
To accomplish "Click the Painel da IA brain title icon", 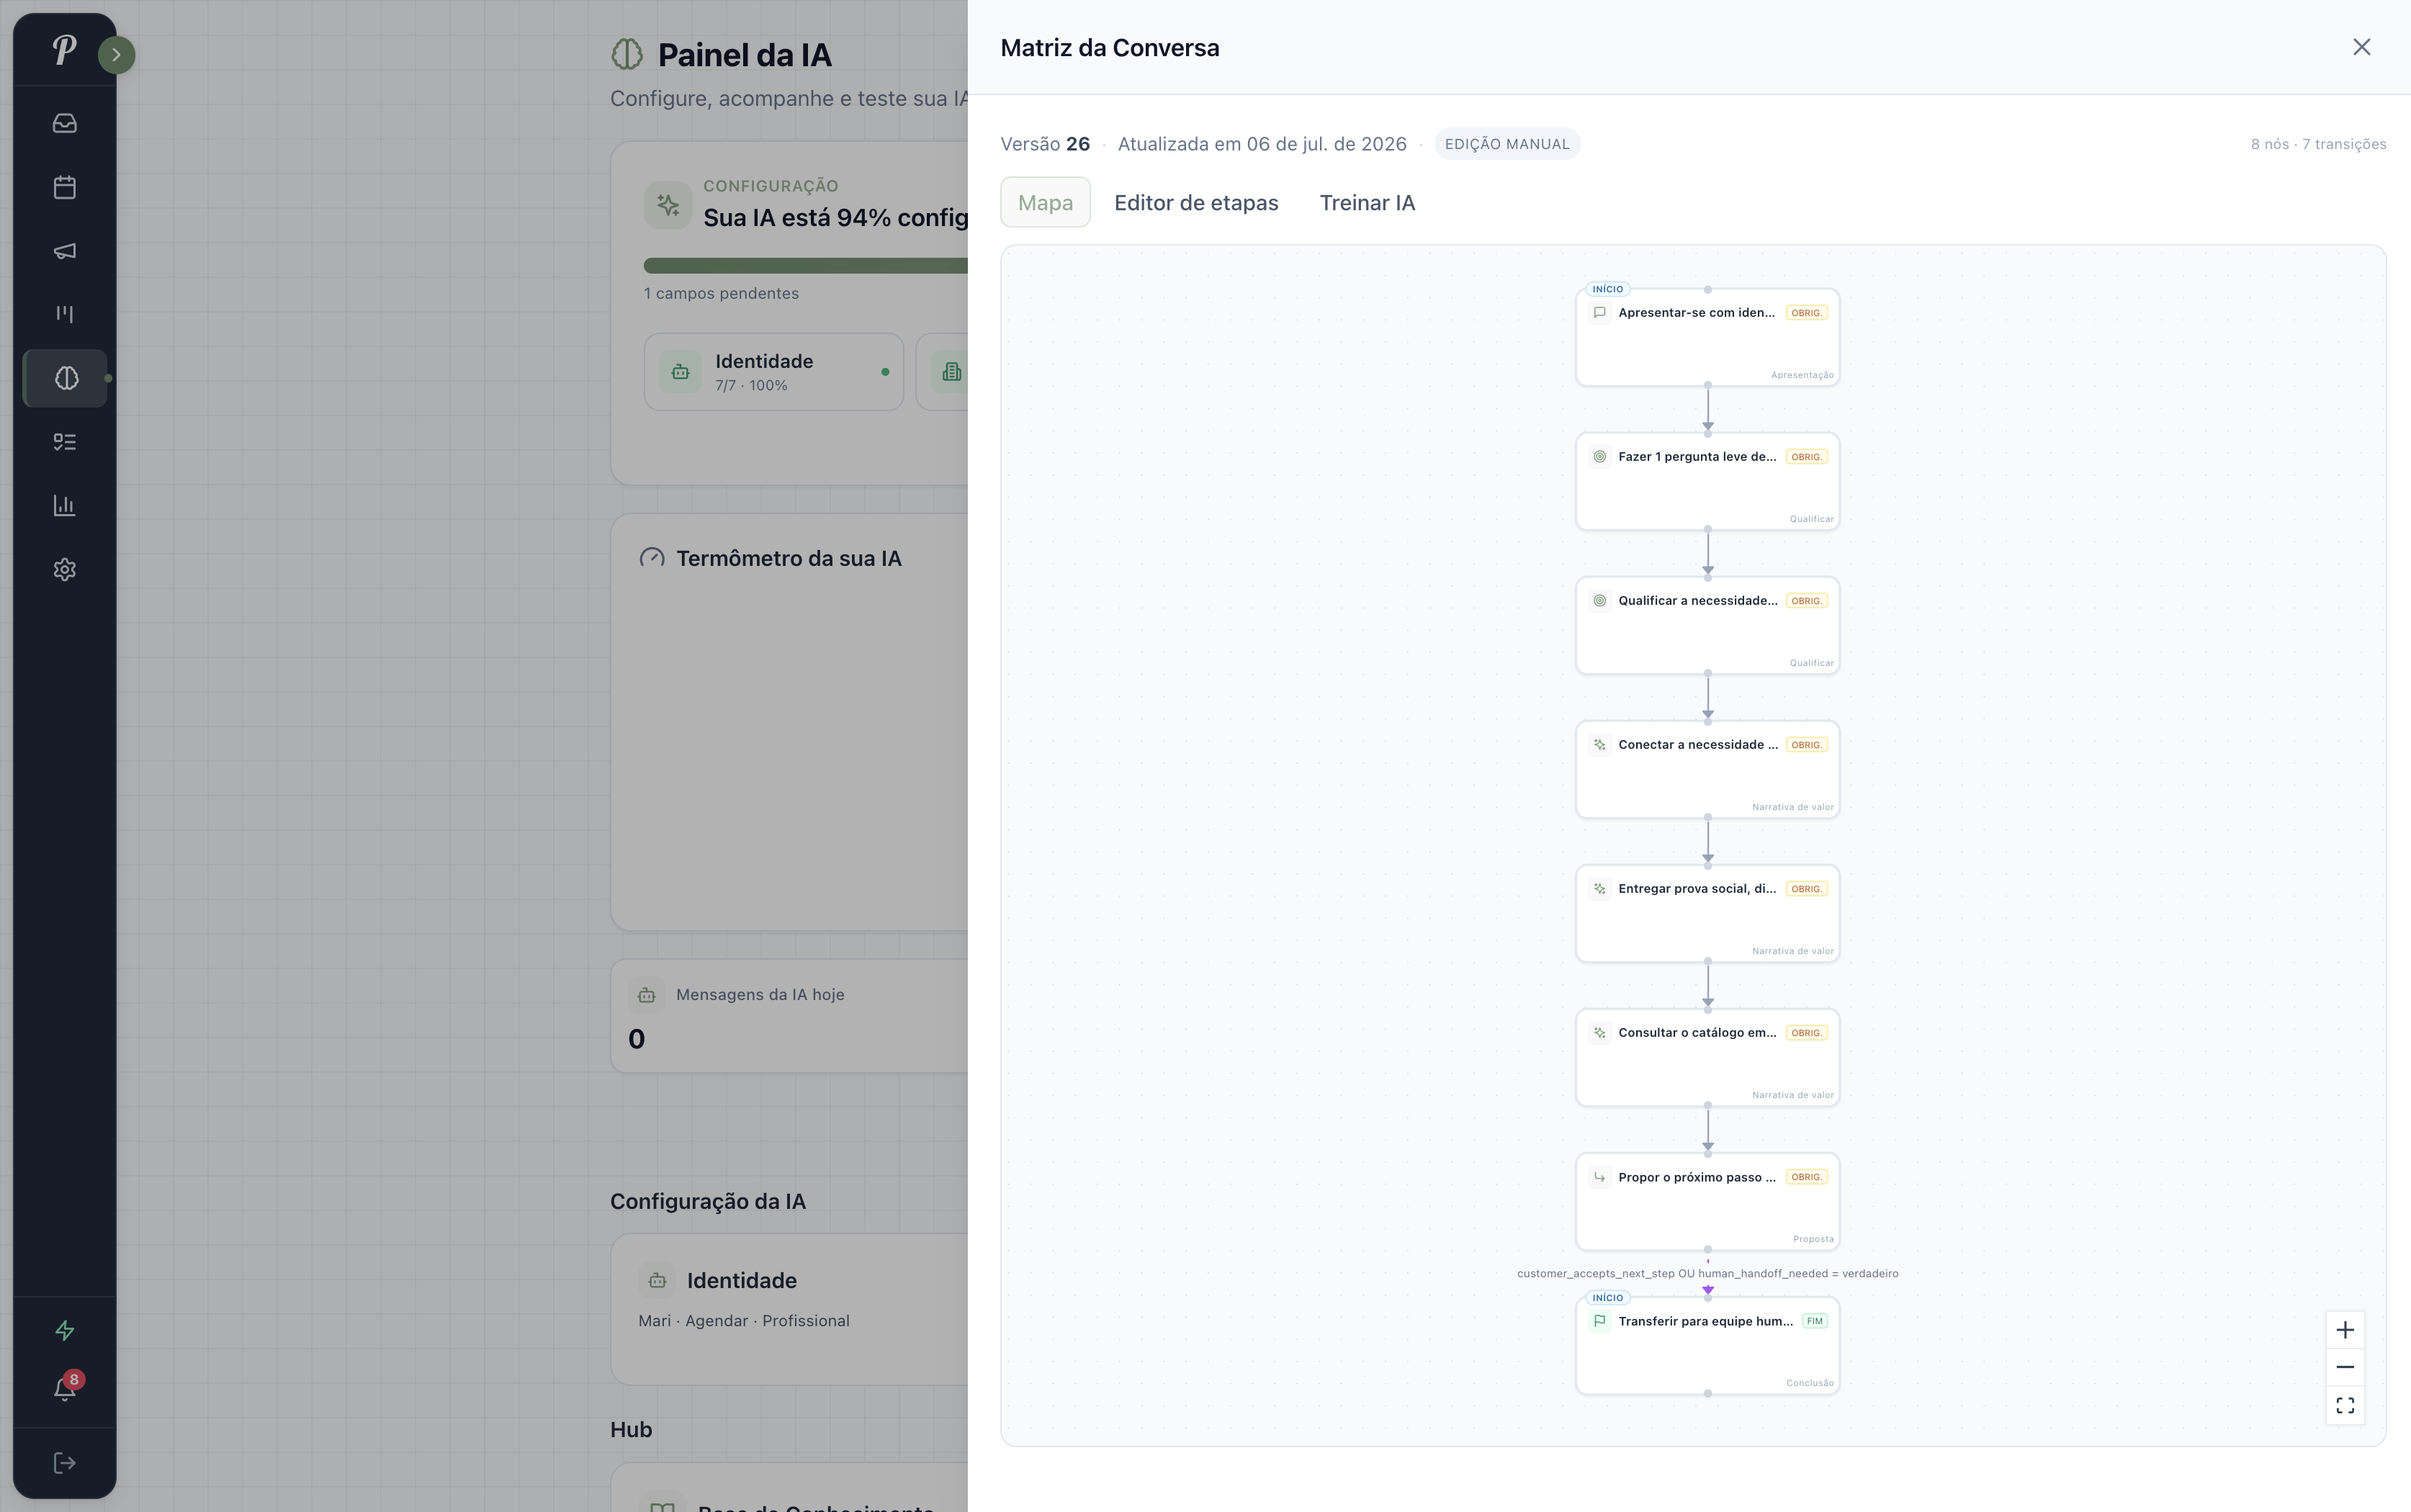I will coord(627,54).
